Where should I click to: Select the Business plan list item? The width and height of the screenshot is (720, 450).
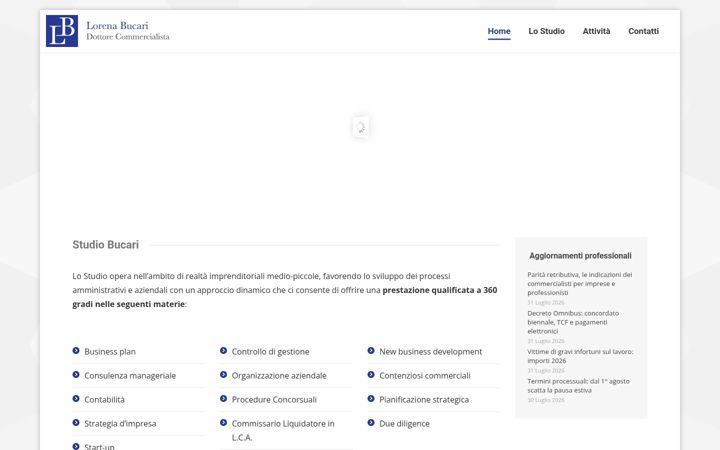pyautogui.click(x=110, y=352)
